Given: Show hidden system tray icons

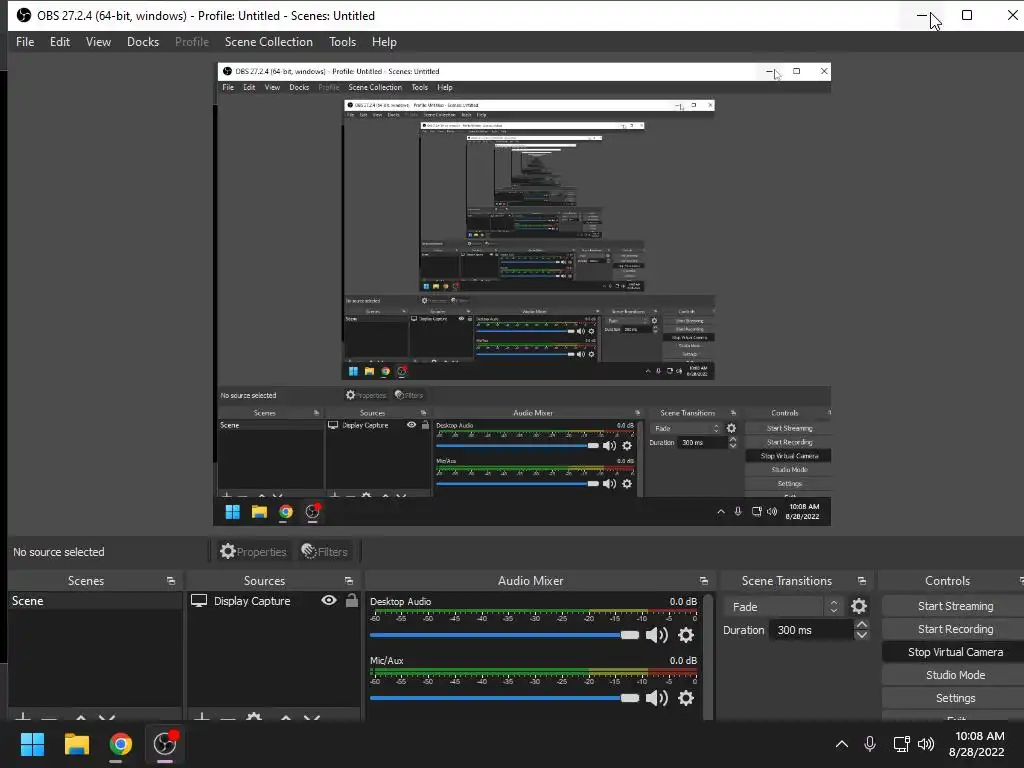Looking at the screenshot, I should pos(842,744).
